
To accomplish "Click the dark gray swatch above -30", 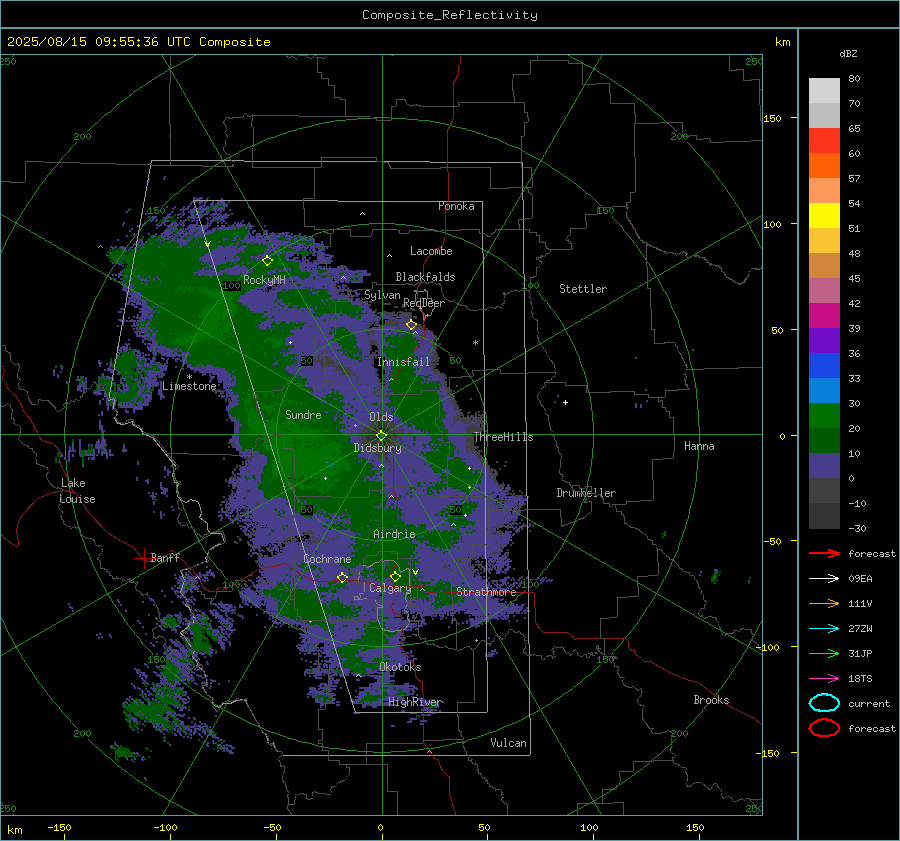I will (824, 516).
